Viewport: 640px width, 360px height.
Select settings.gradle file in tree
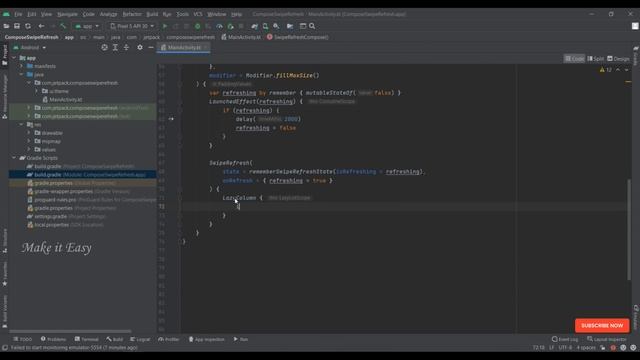coord(66,216)
